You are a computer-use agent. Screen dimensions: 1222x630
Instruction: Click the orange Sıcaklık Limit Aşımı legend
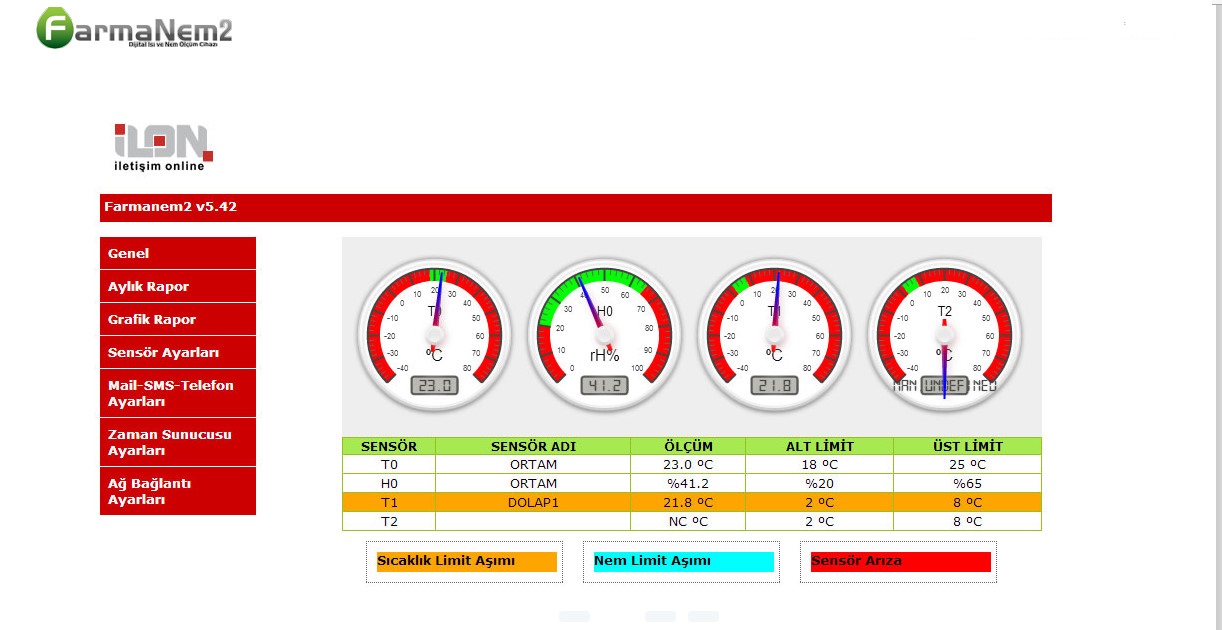point(465,561)
